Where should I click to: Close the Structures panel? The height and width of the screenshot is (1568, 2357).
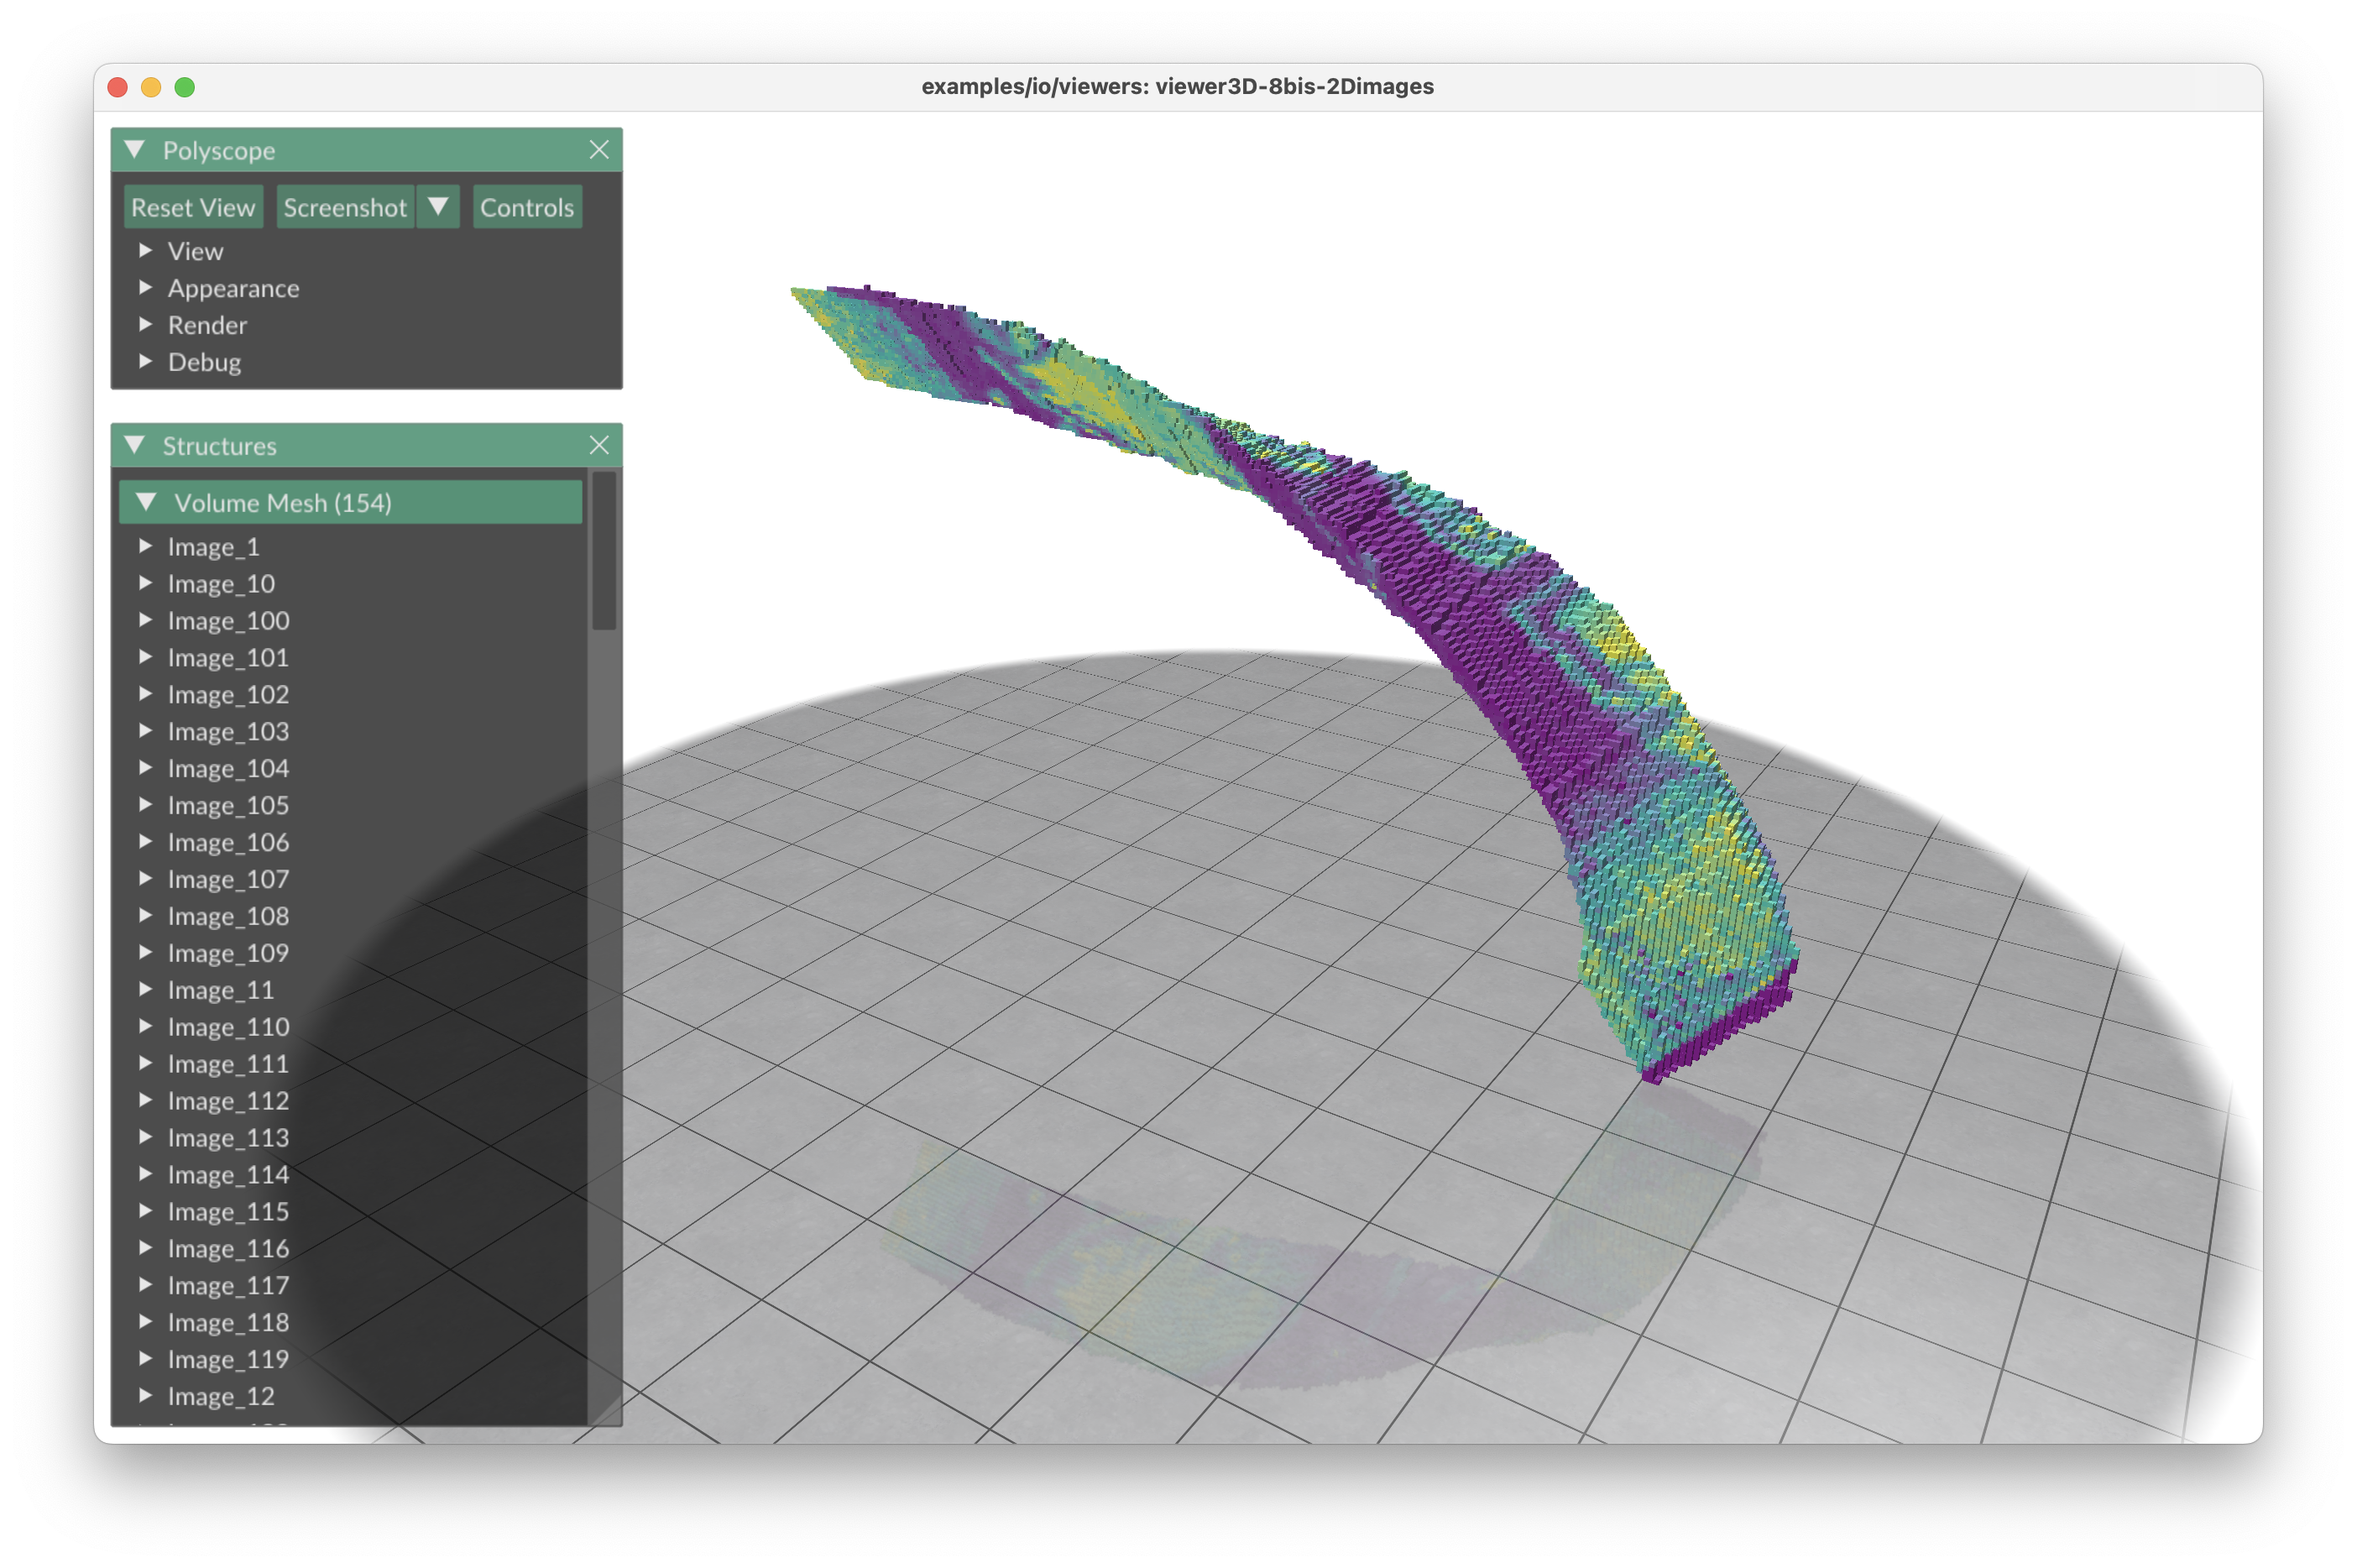[599, 445]
